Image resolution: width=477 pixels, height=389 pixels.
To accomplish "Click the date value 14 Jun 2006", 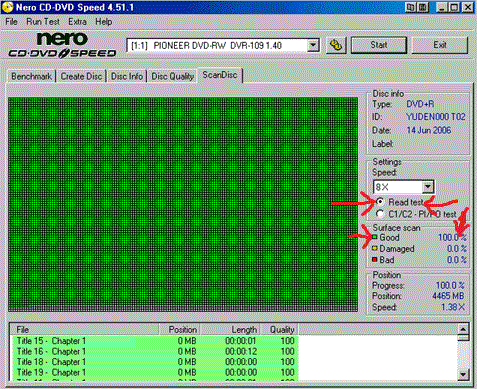I will [x=429, y=130].
